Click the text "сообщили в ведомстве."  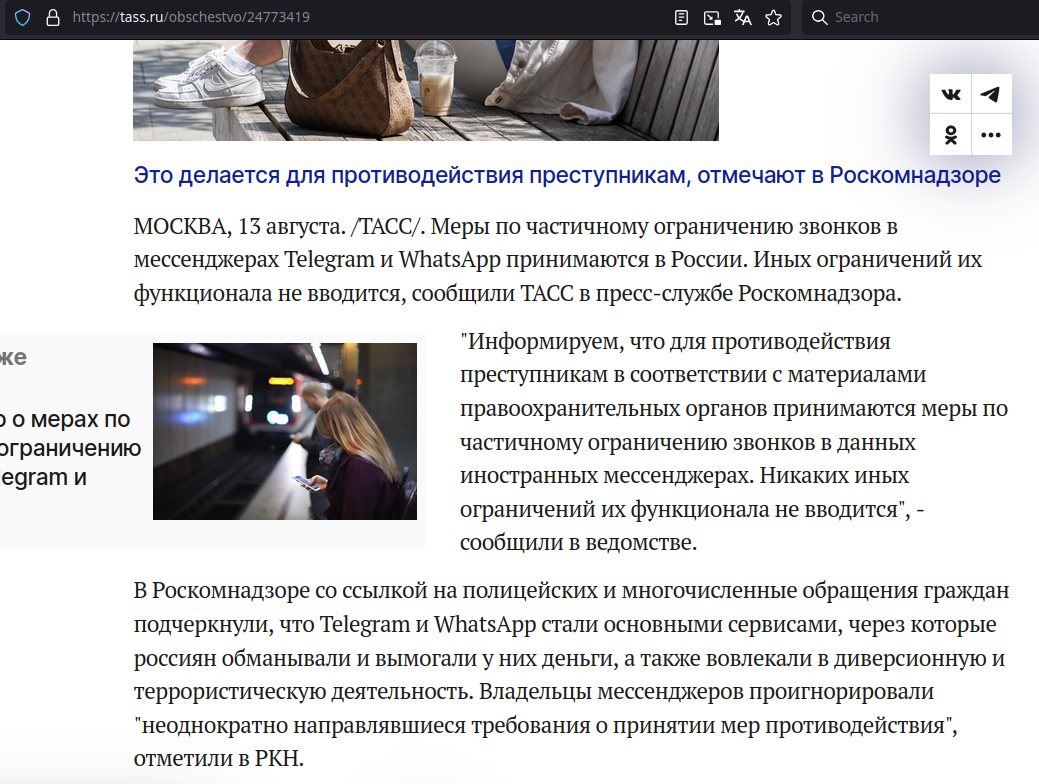pyautogui.click(x=578, y=543)
